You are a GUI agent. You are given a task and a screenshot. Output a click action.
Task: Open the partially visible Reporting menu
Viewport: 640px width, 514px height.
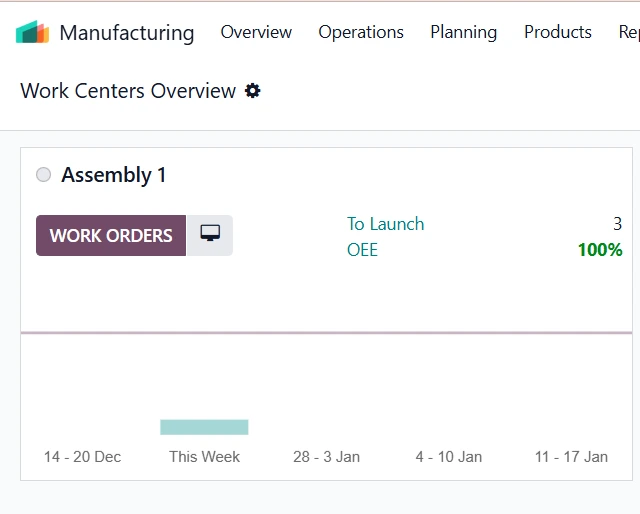[x=629, y=32]
